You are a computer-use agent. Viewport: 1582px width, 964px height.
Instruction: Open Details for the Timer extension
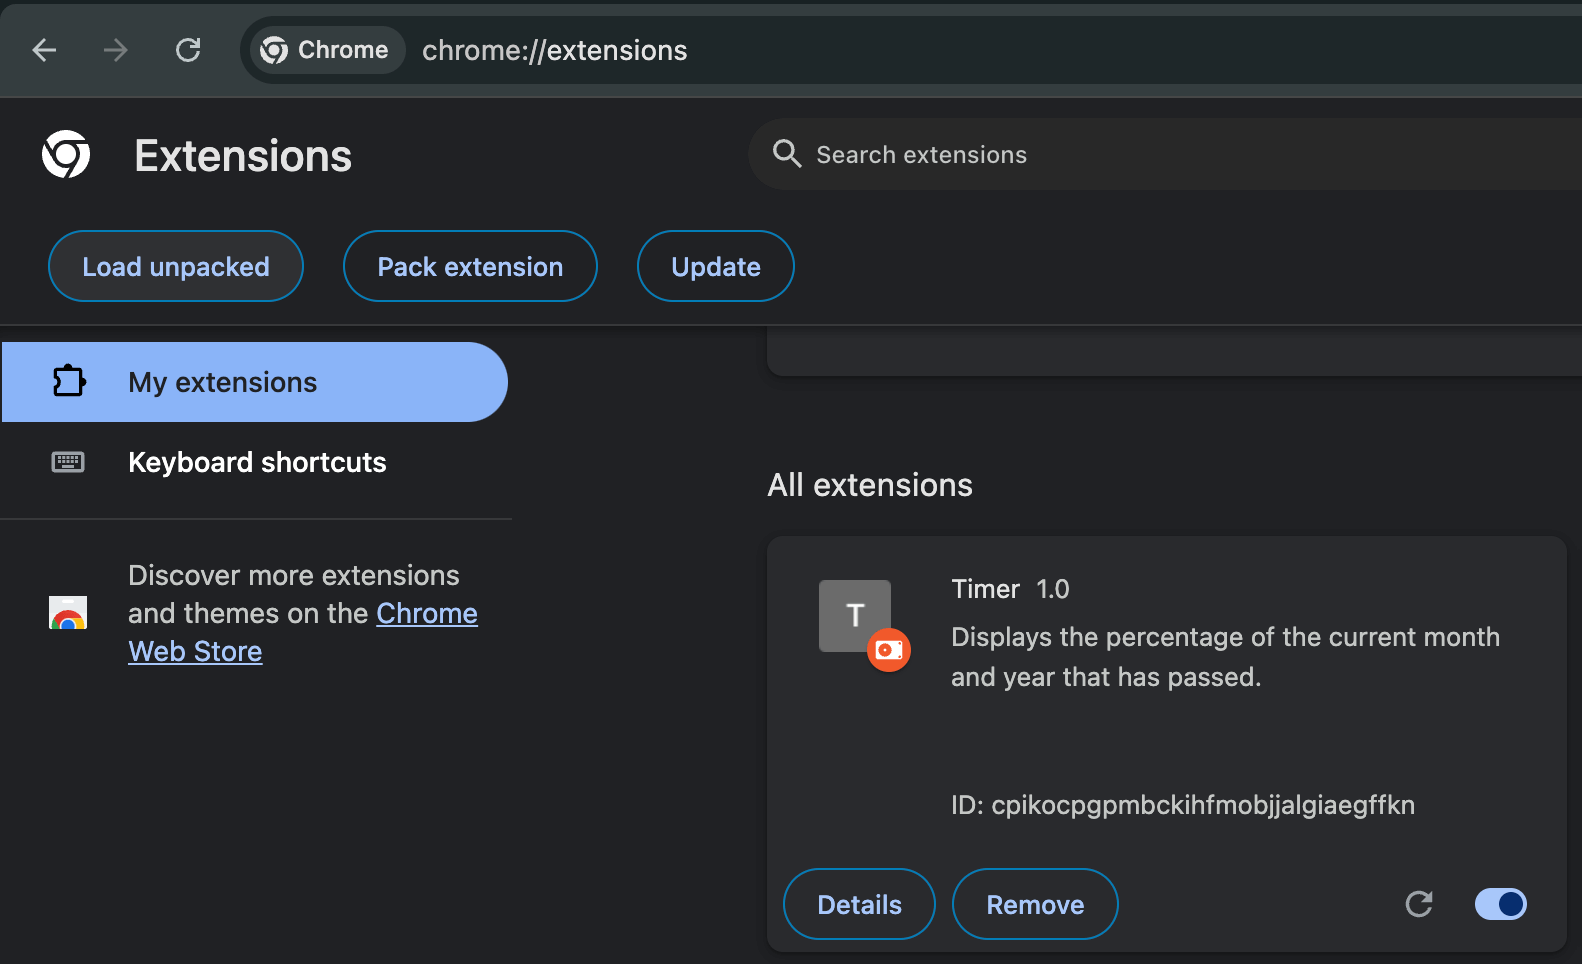tap(860, 904)
